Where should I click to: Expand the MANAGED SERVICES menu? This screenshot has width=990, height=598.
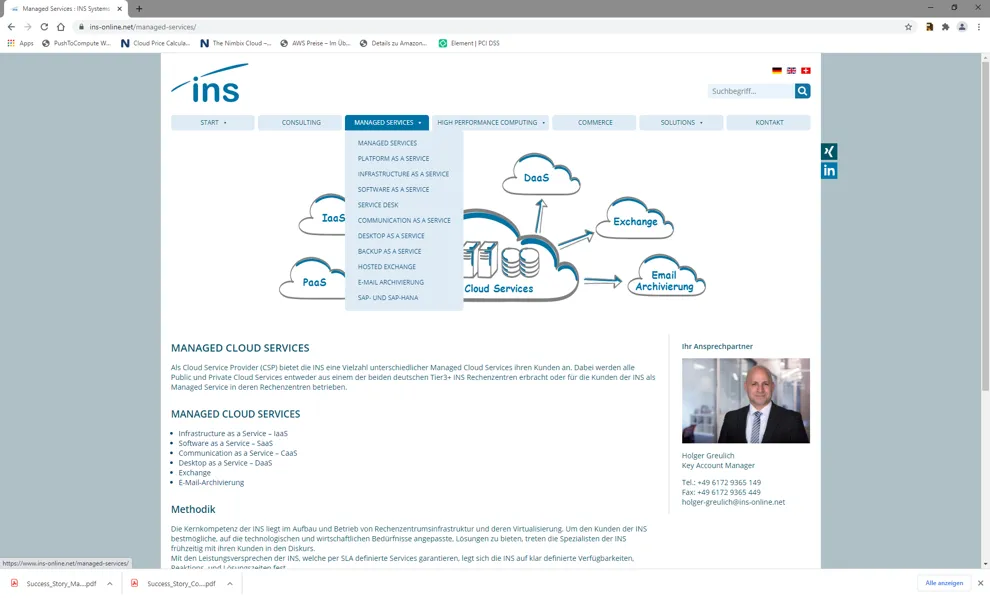(x=386, y=123)
